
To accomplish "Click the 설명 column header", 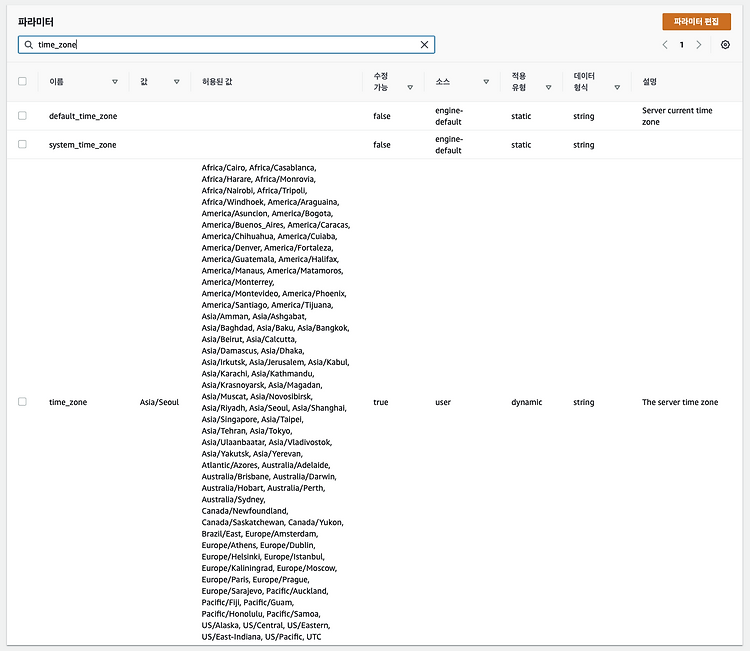I will (x=649, y=82).
